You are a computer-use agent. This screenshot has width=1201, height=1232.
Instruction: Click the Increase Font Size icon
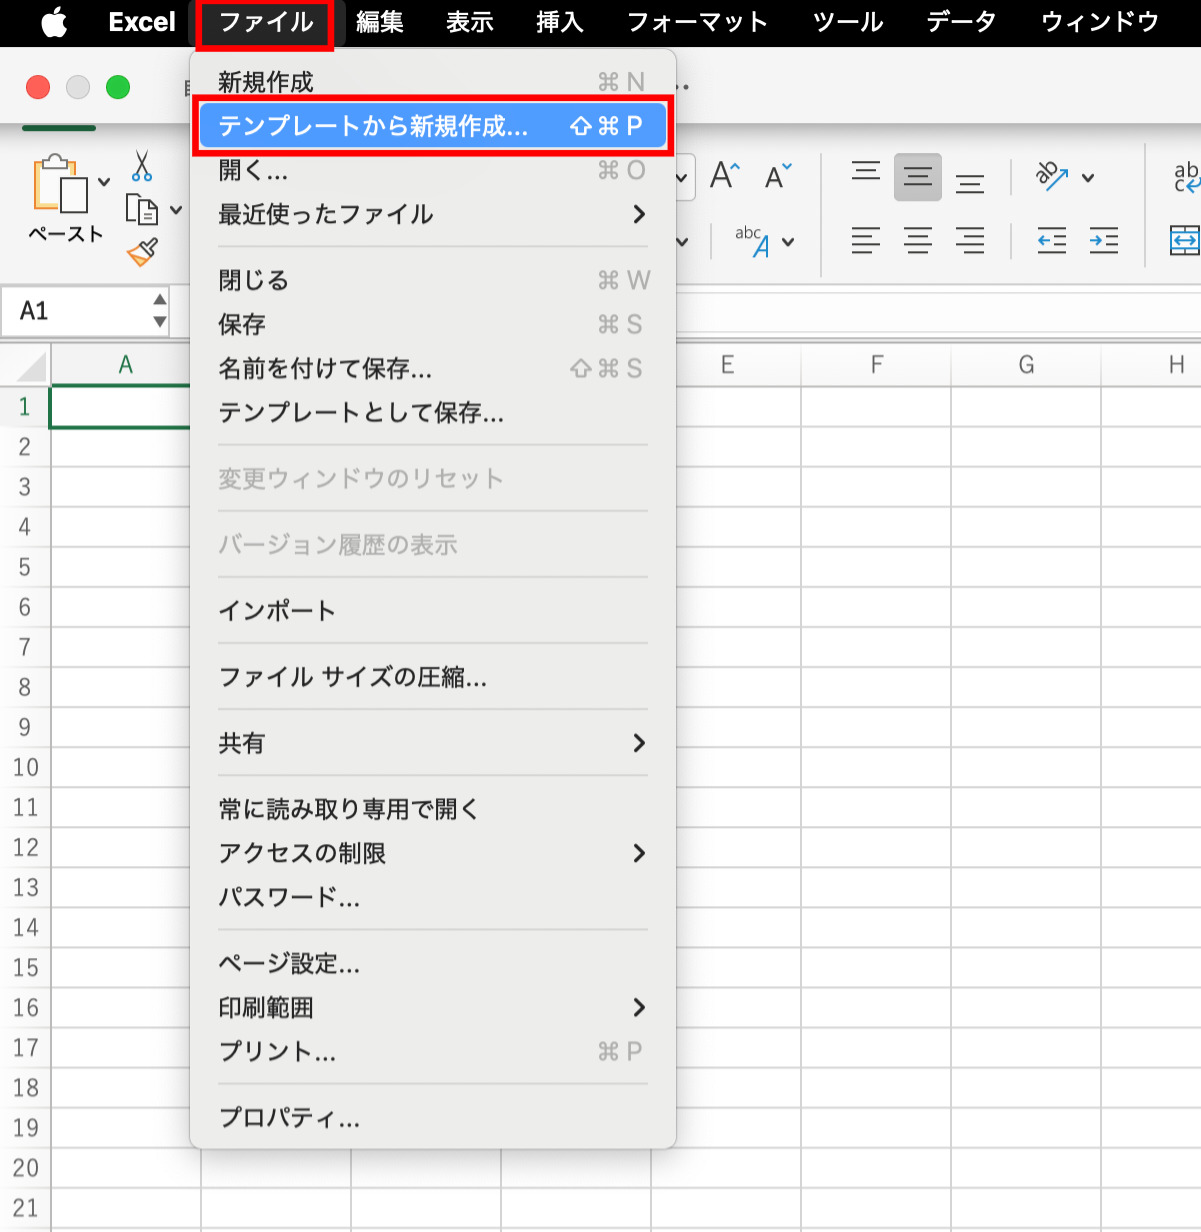point(723,177)
